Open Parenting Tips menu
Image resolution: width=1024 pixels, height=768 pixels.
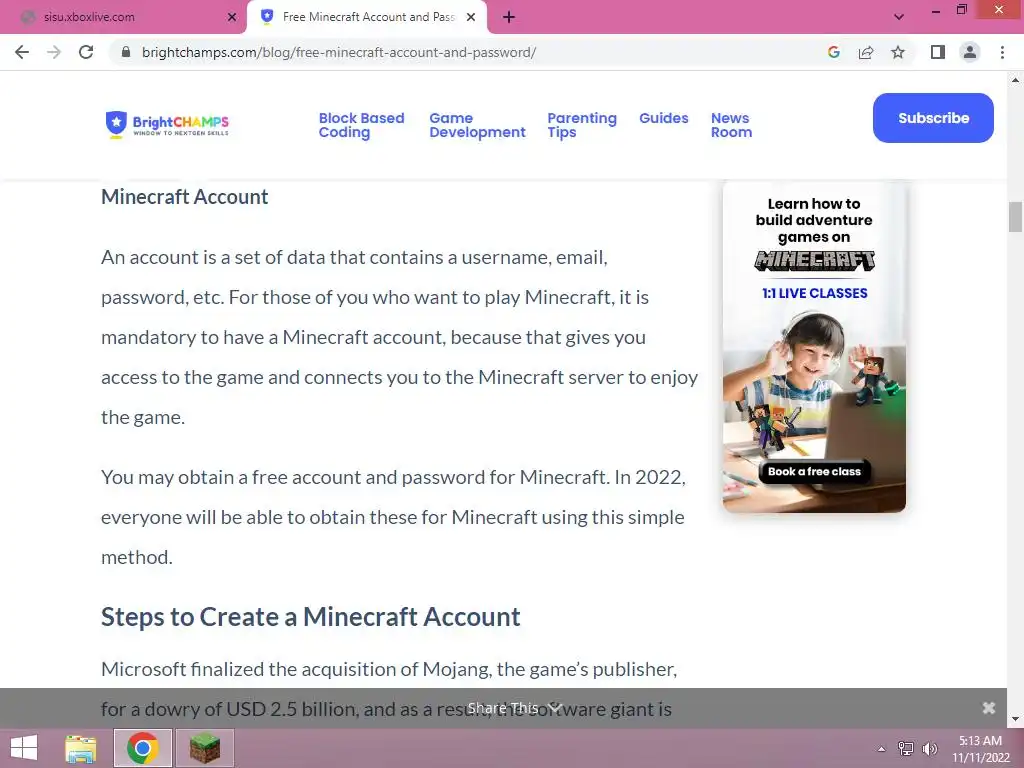coord(581,125)
